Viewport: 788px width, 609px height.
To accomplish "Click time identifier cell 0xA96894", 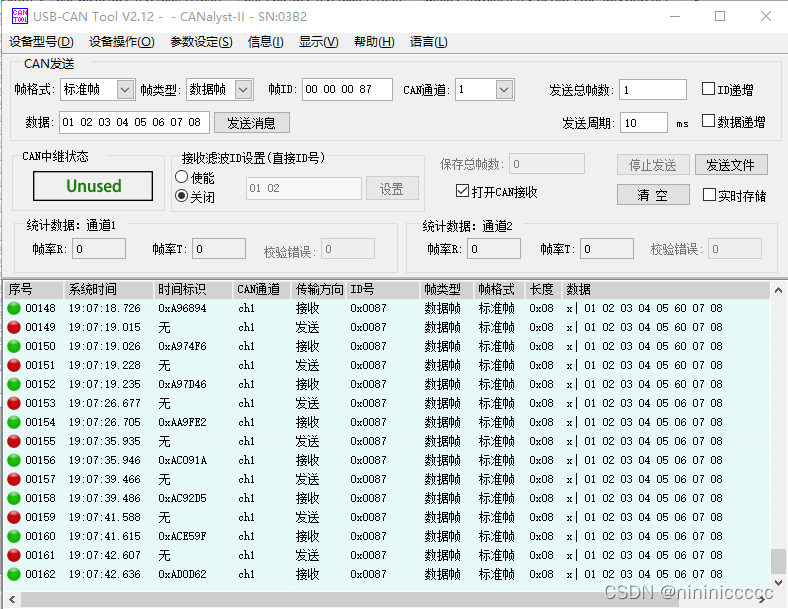I will [x=182, y=308].
